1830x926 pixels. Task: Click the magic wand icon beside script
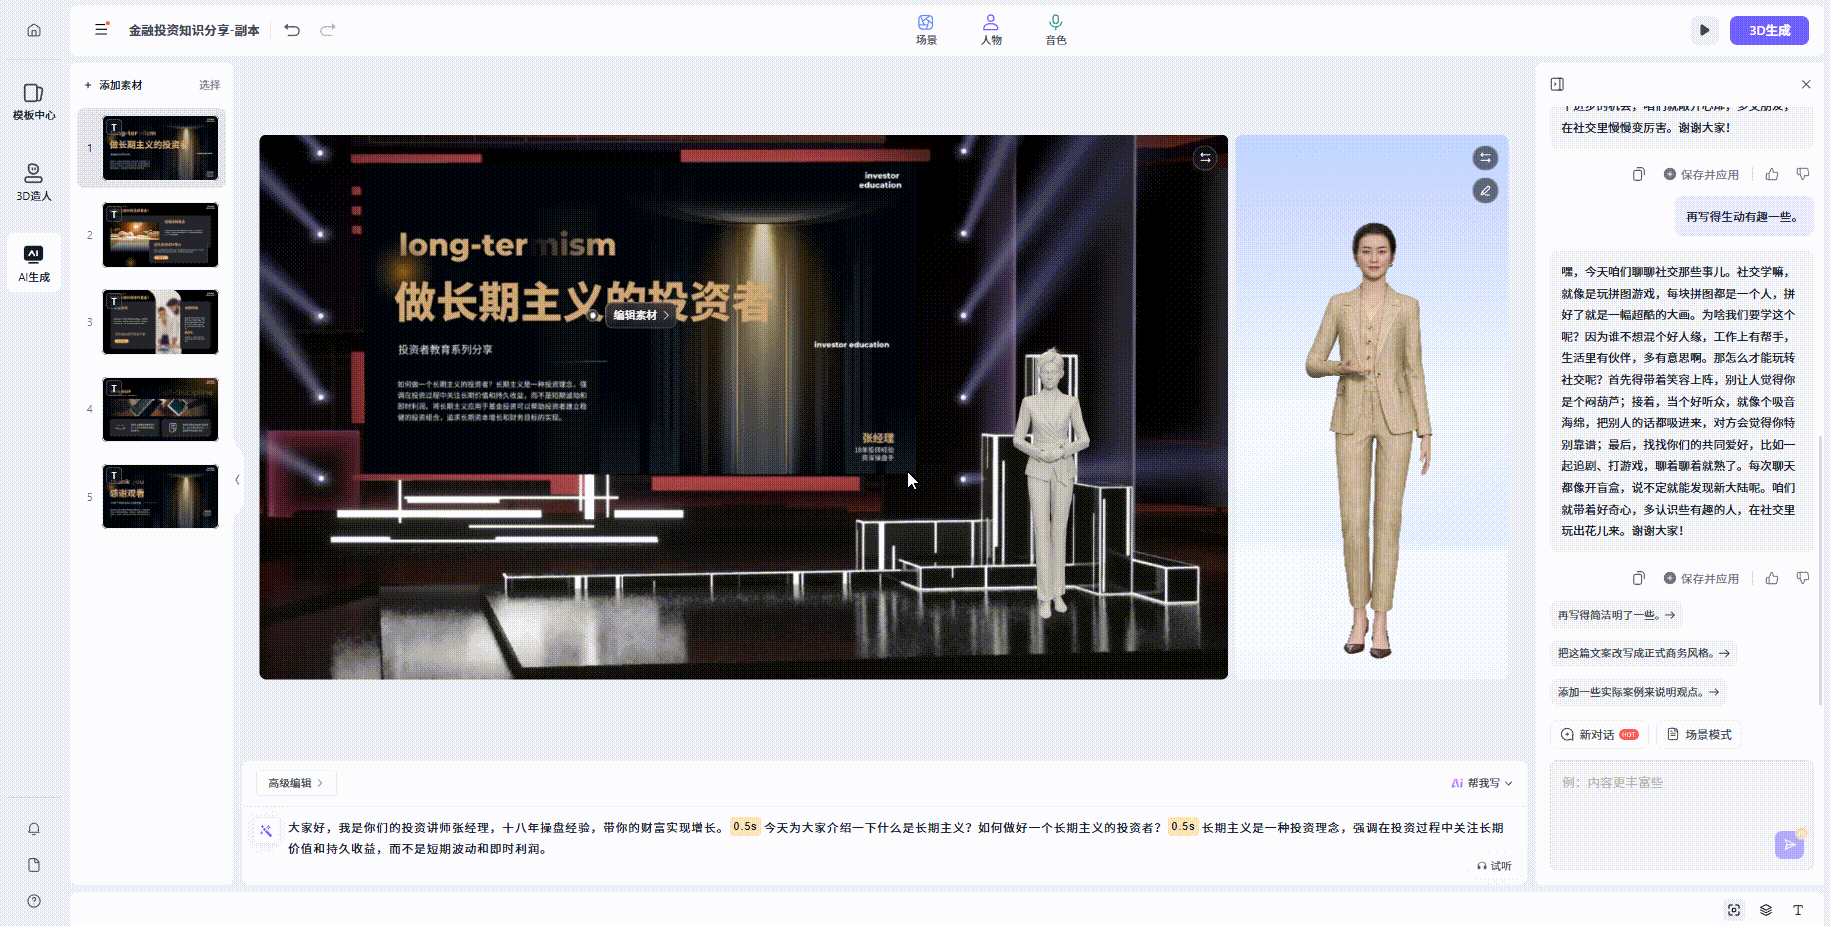click(266, 830)
